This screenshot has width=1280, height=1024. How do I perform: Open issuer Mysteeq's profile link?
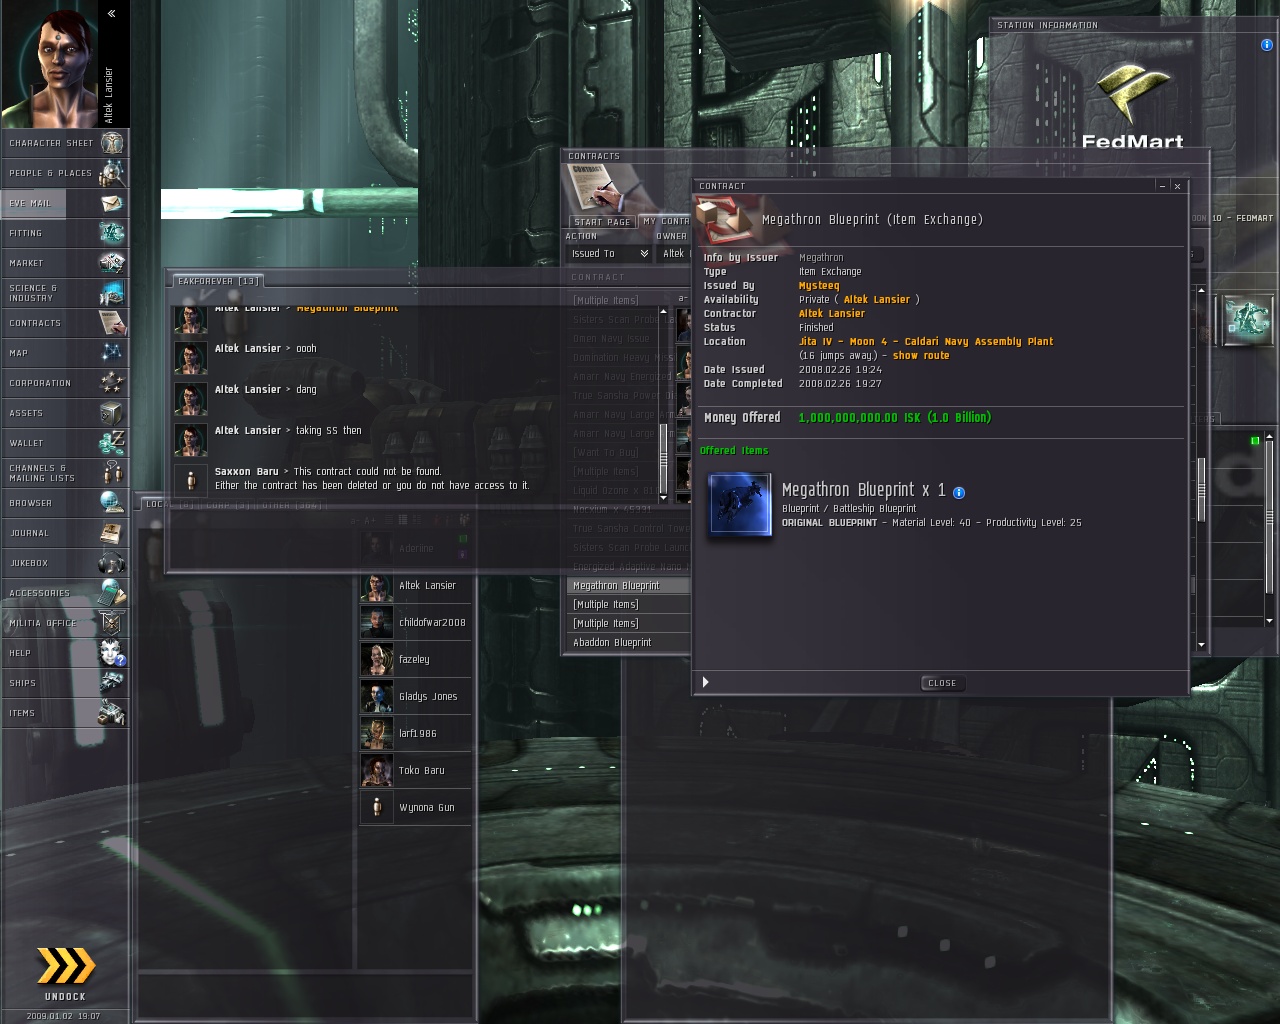tap(819, 286)
